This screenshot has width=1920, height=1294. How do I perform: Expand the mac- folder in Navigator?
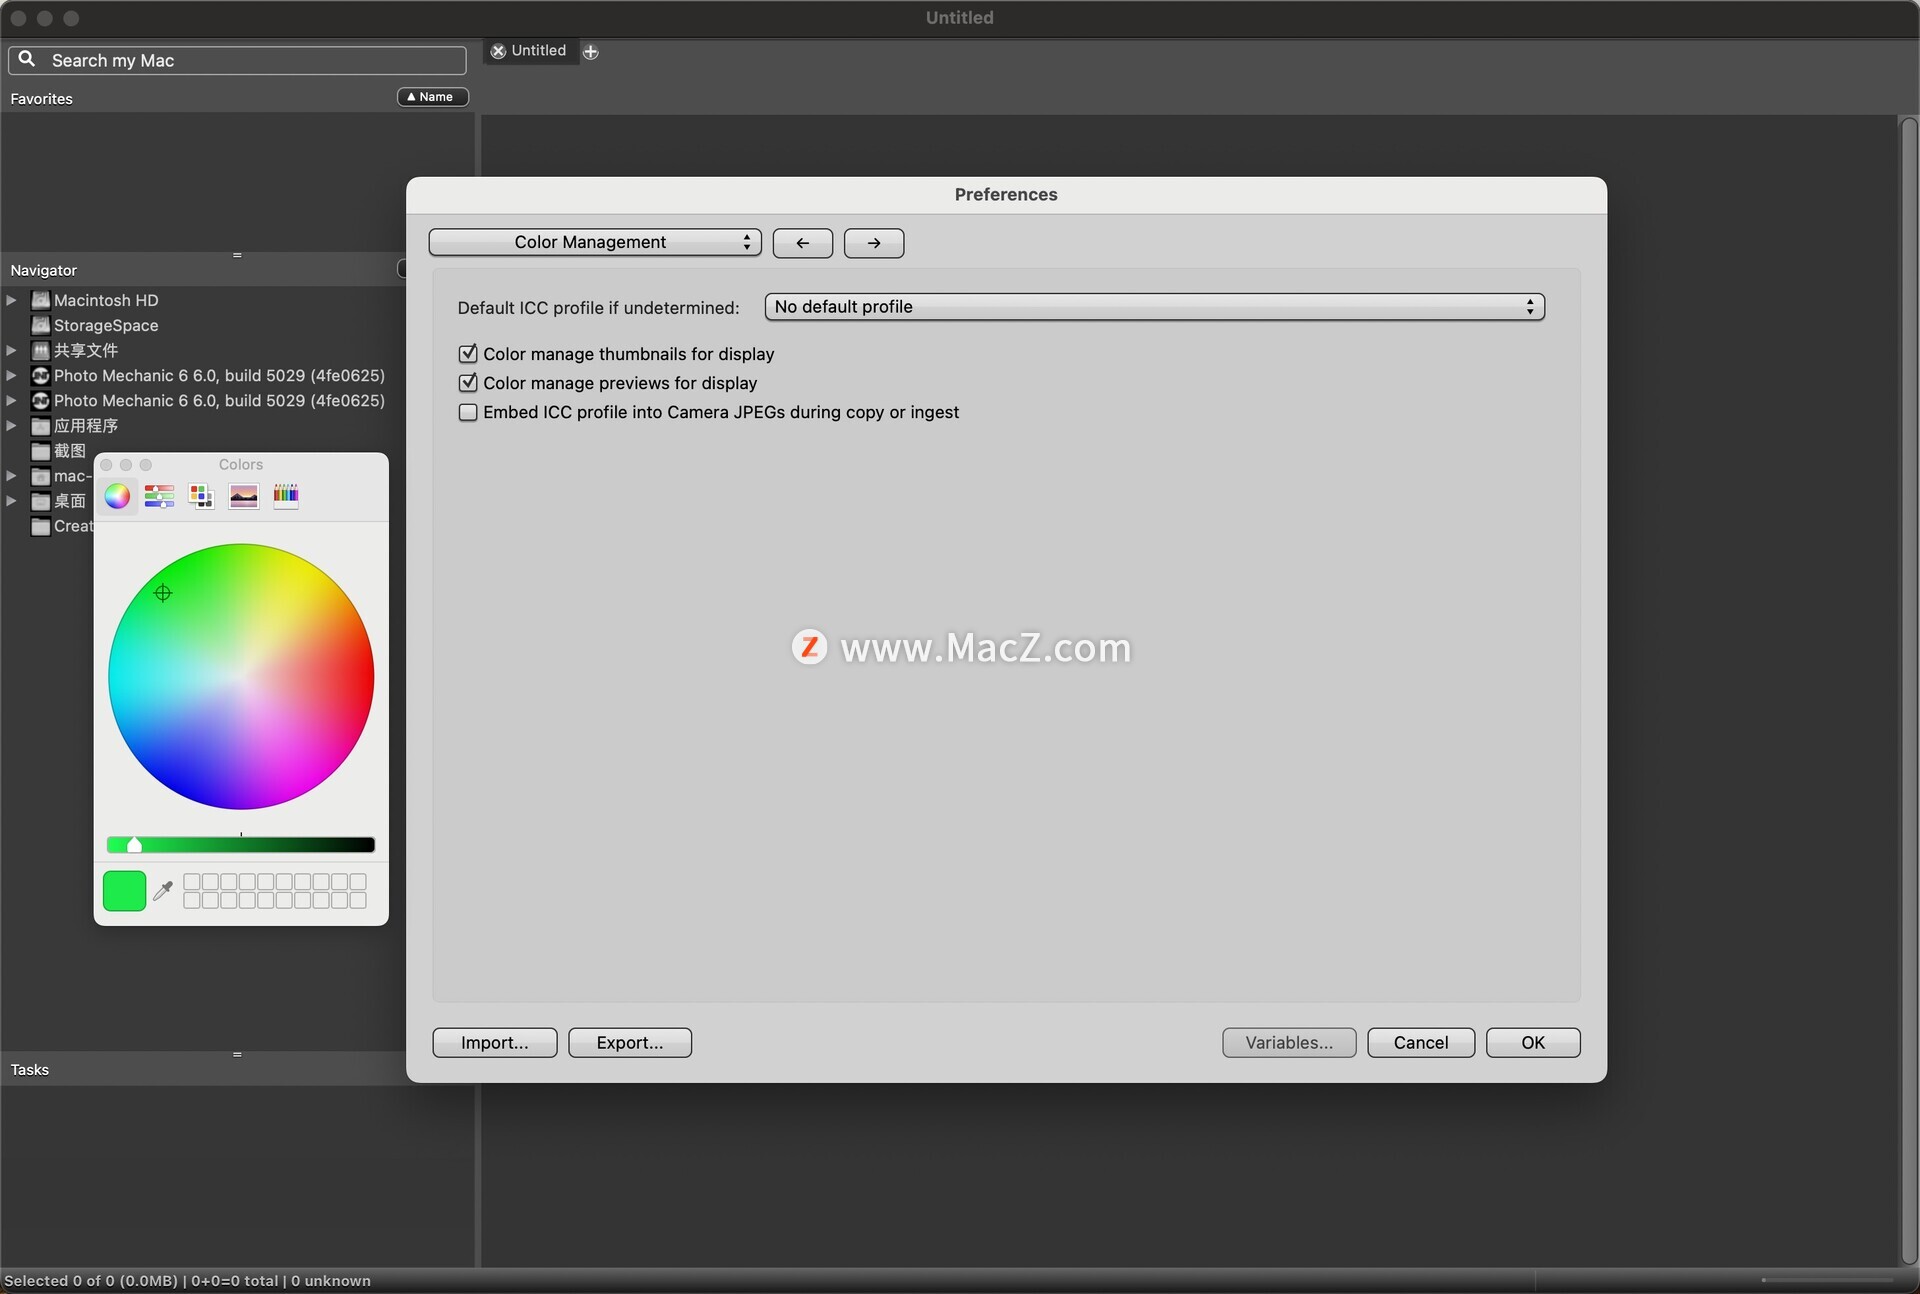coord(12,476)
